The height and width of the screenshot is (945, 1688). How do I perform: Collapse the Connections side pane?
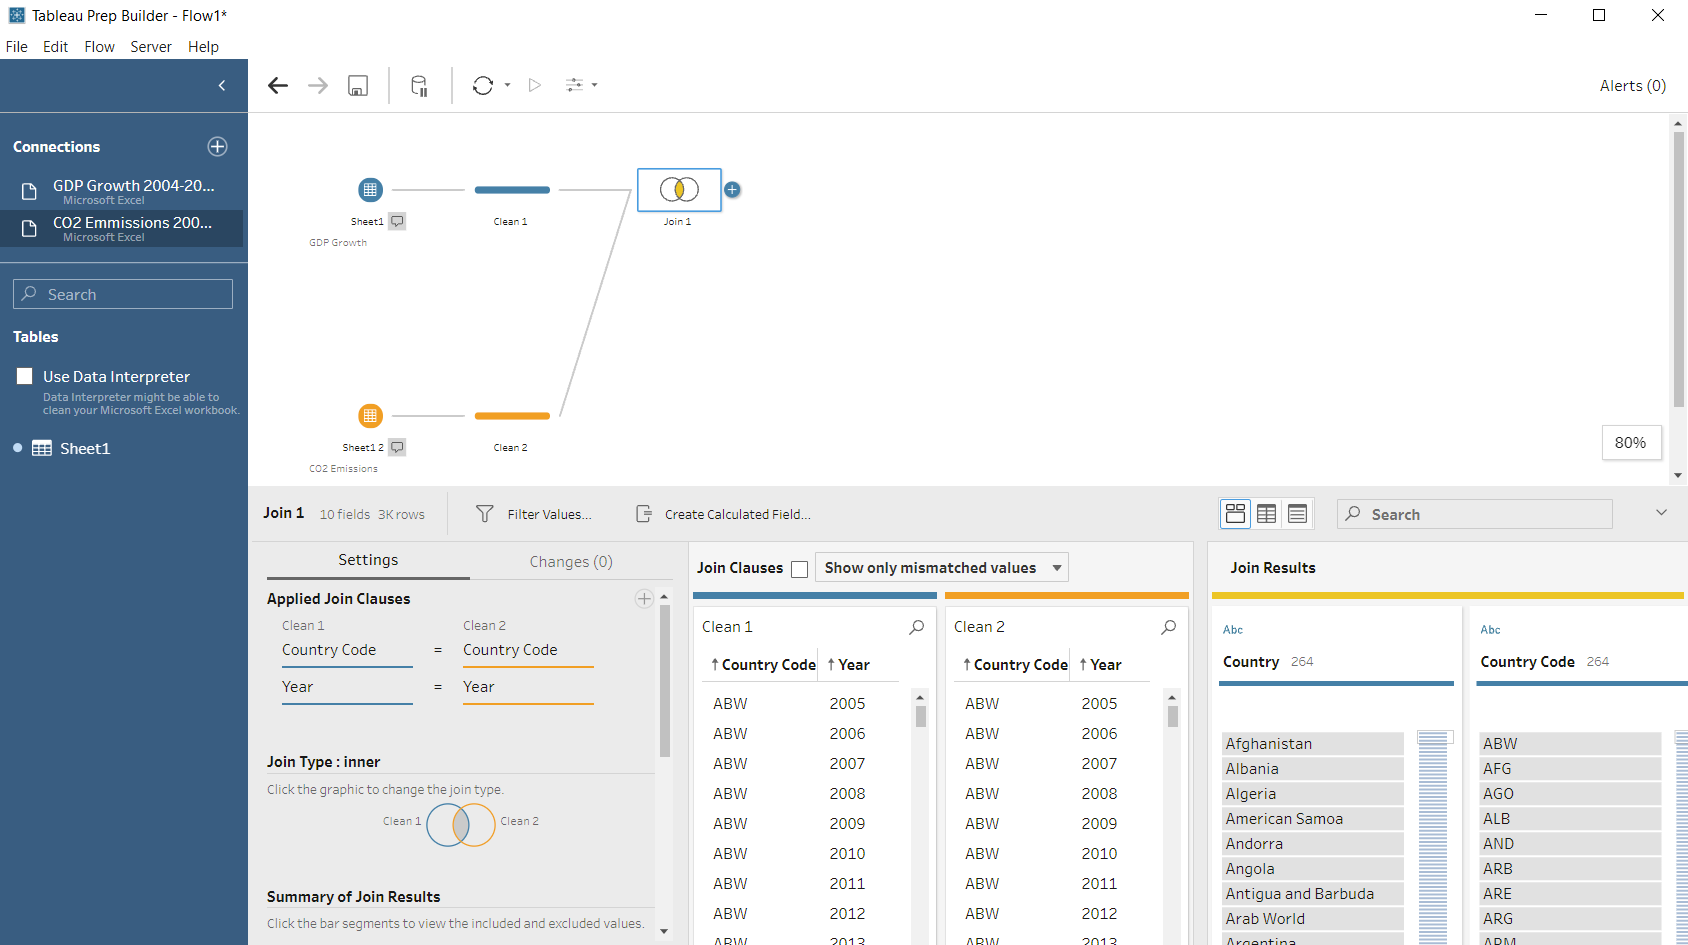tap(222, 86)
